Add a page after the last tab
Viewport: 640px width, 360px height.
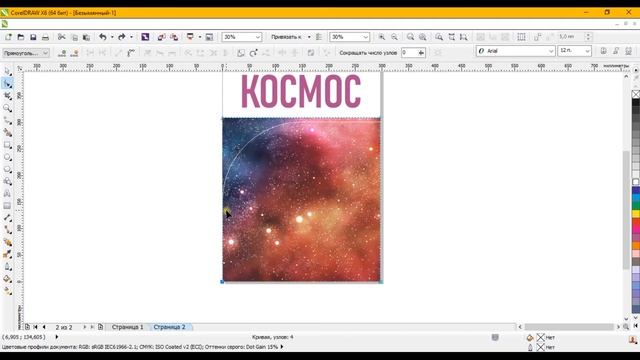[x=100, y=327]
